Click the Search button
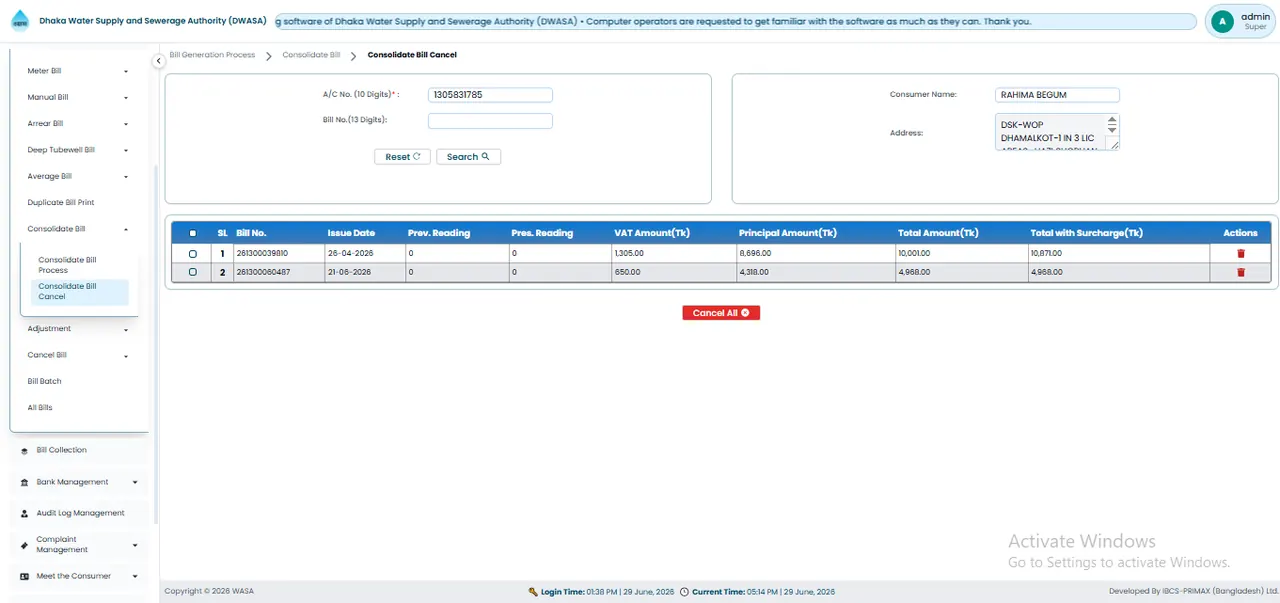Image resolution: width=1280 pixels, height=603 pixels. pos(468,157)
